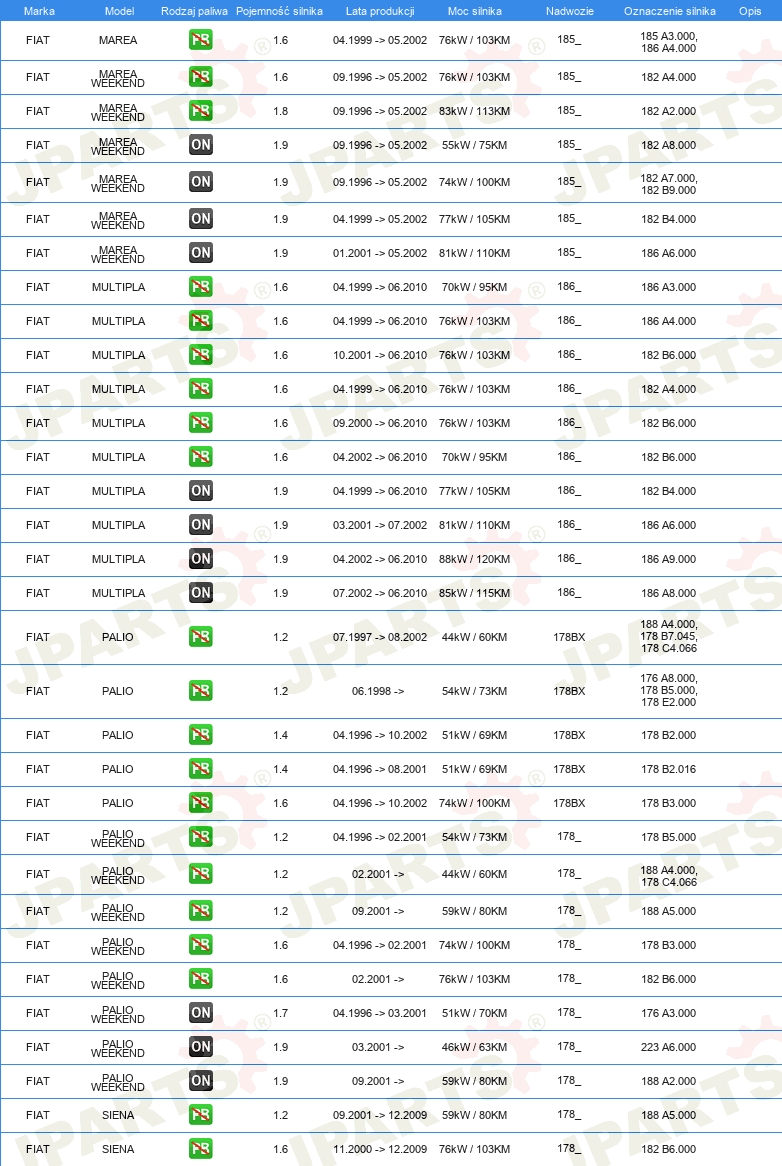
Task: Select power value '83kW / 113KM'
Action: tap(474, 111)
